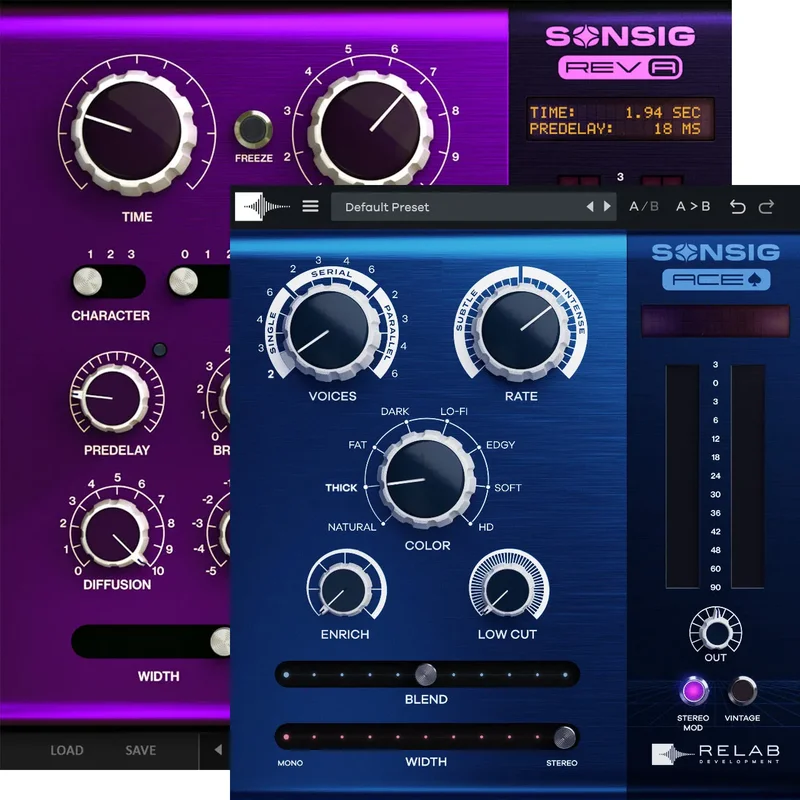Undo last change in ACE plugin
Image resolution: width=800 pixels, height=800 pixels.
pos(738,207)
